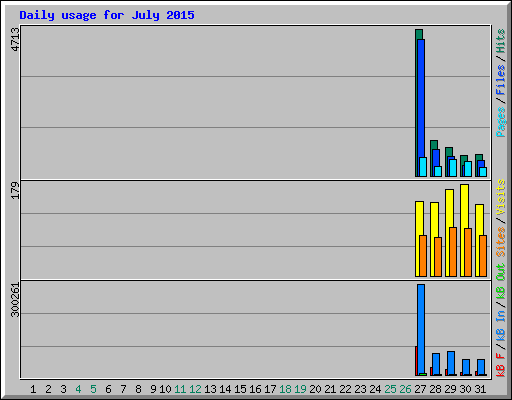Click the kB In legend label
Image resolution: width=512 pixels, height=400 pixels.
(x=500, y=326)
